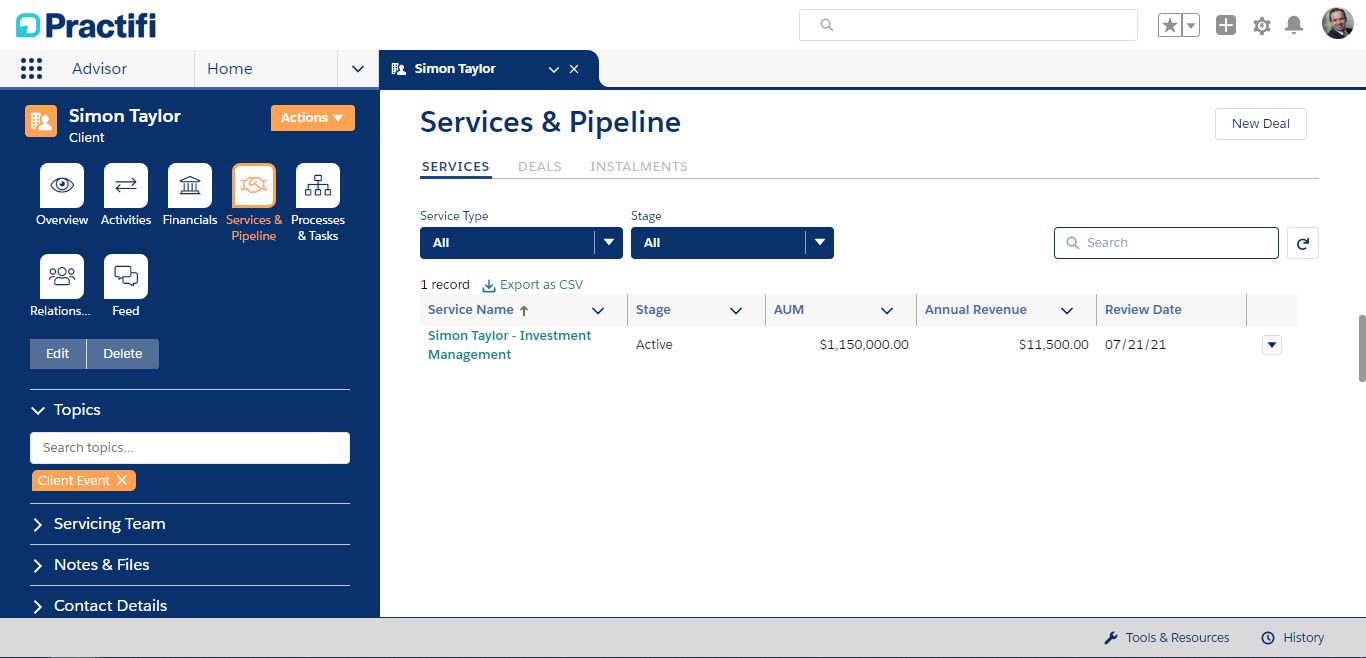Open Simon Taylor - Investment Management service
The width and height of the screenshot is (1366, 658).
tap(509, 345)
